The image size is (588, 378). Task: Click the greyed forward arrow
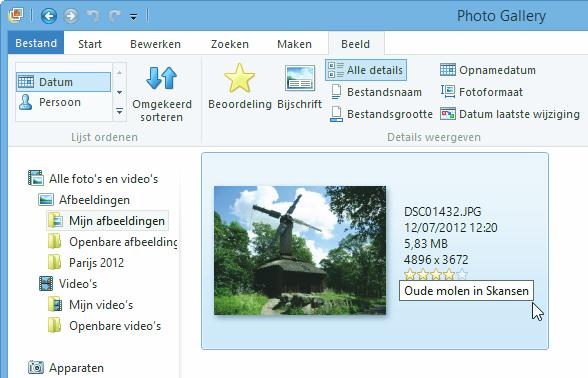pos(71,16)
